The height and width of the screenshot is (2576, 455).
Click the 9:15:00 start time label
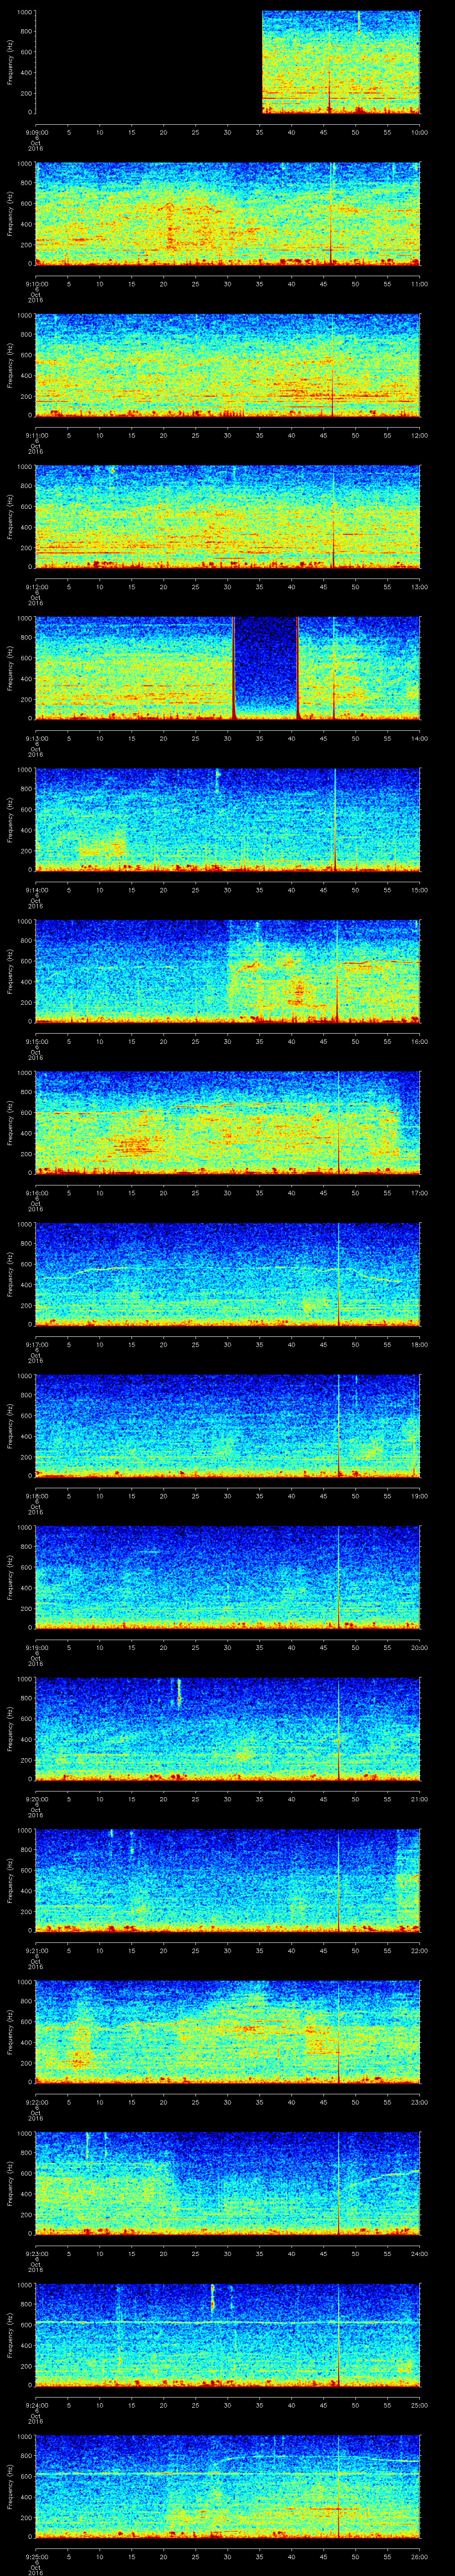click(36, 1042)
